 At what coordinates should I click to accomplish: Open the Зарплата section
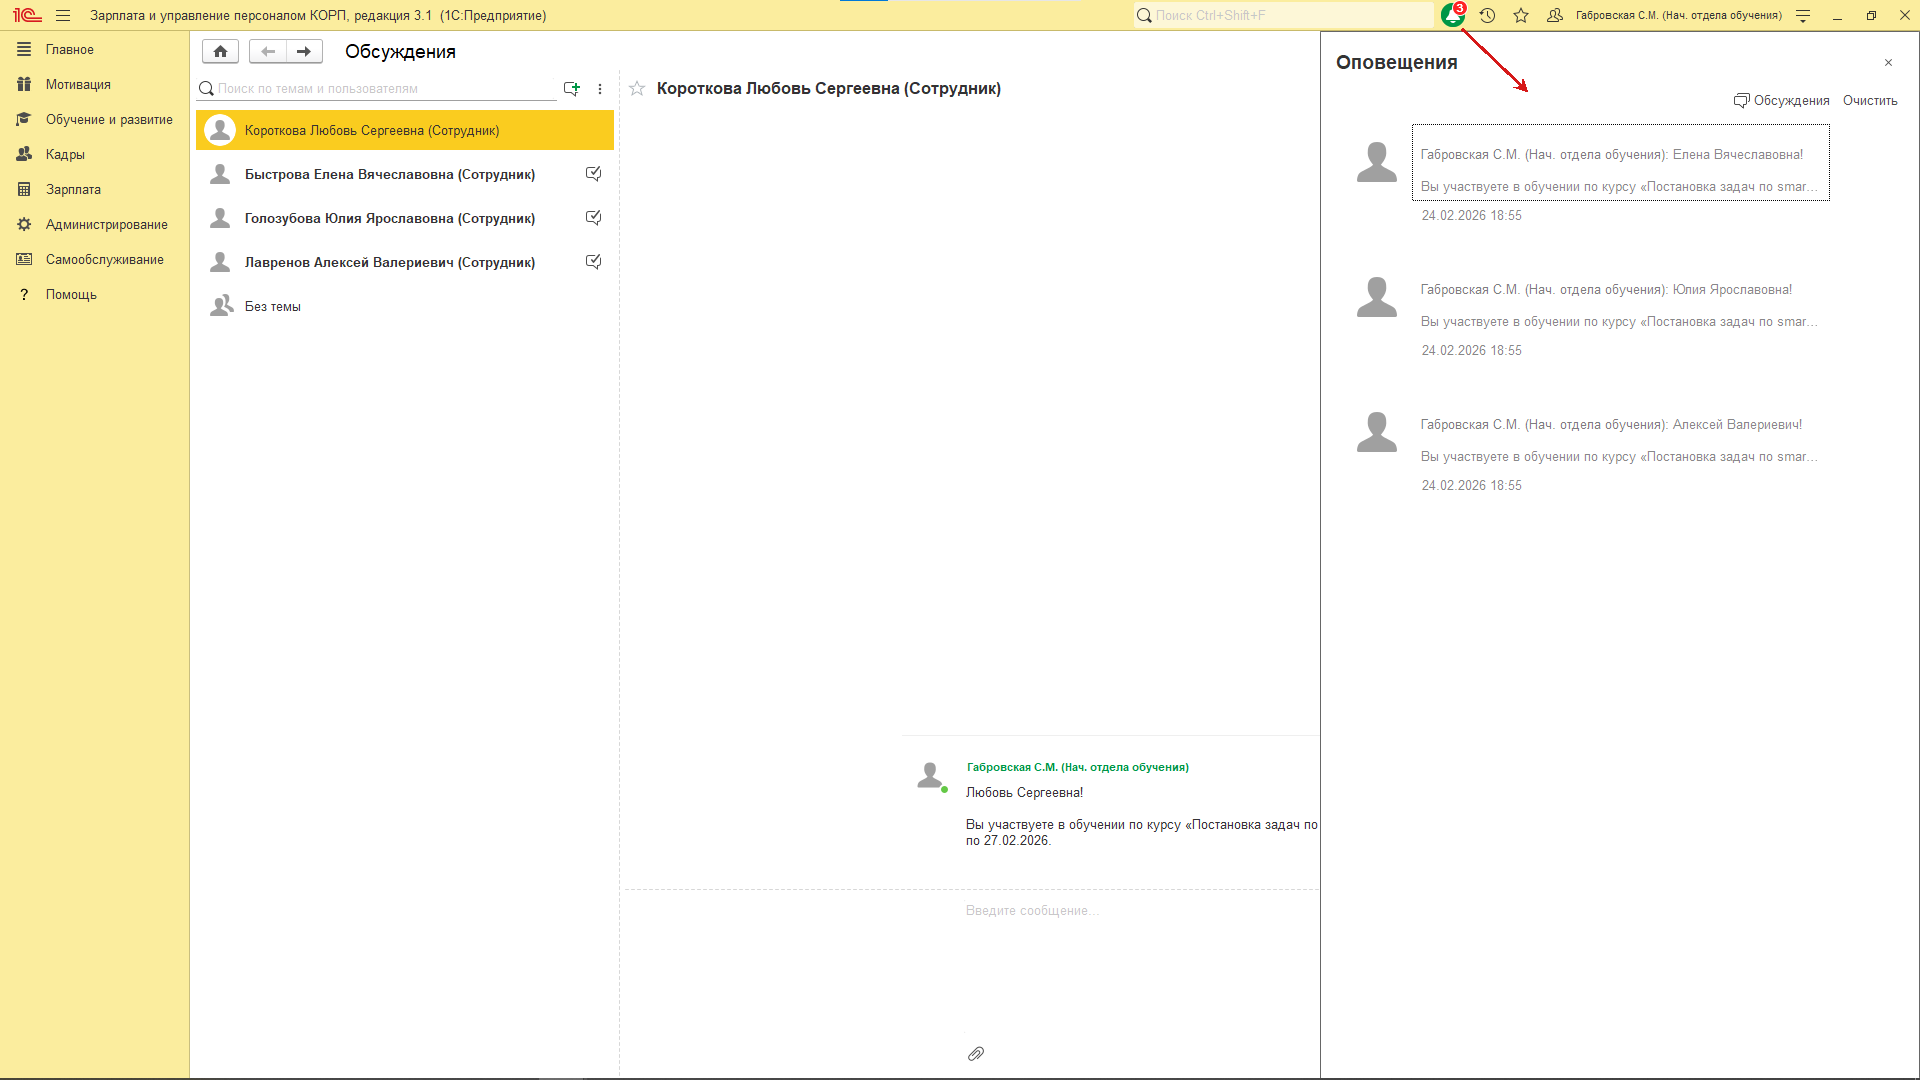[x=73, y=190]
